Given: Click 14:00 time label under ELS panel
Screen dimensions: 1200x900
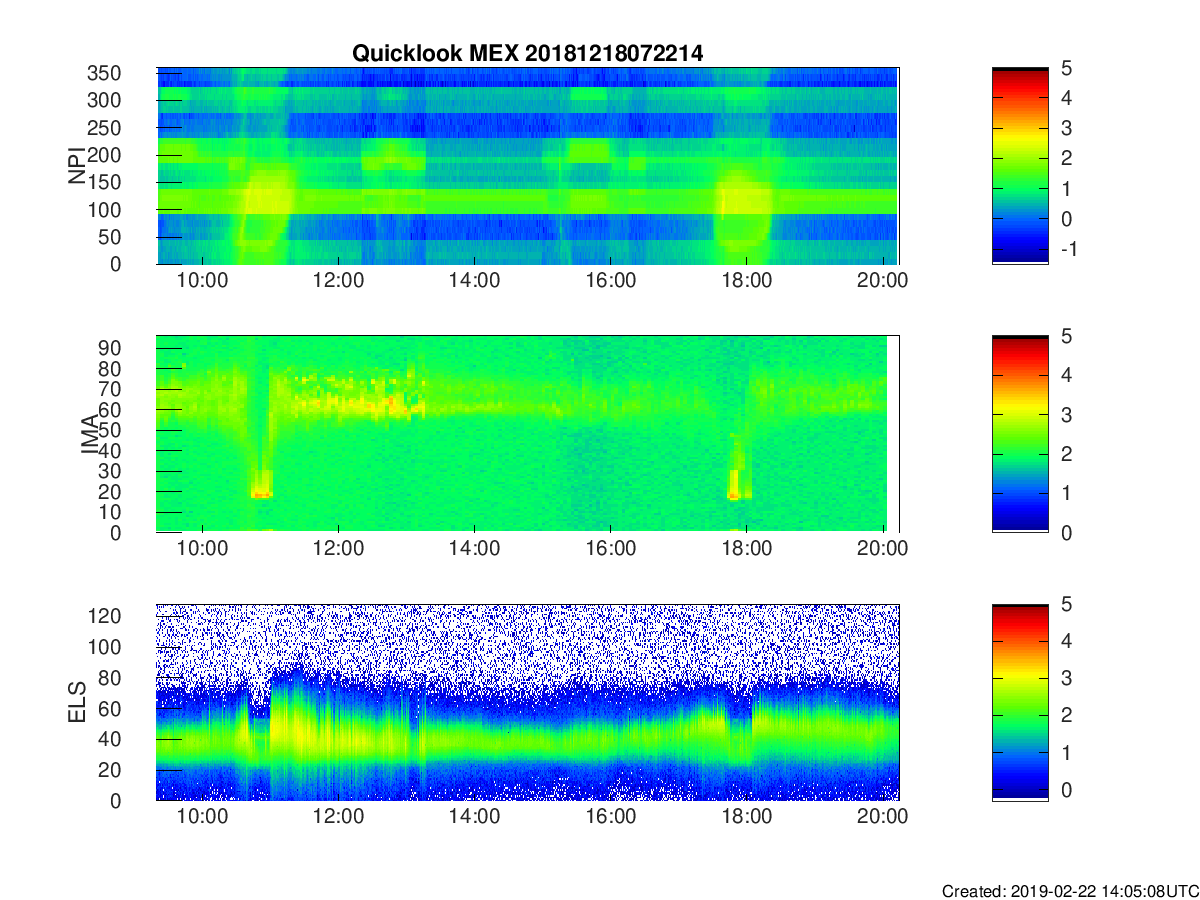Looking at the screenshot, I should click(x=475, y=819).
